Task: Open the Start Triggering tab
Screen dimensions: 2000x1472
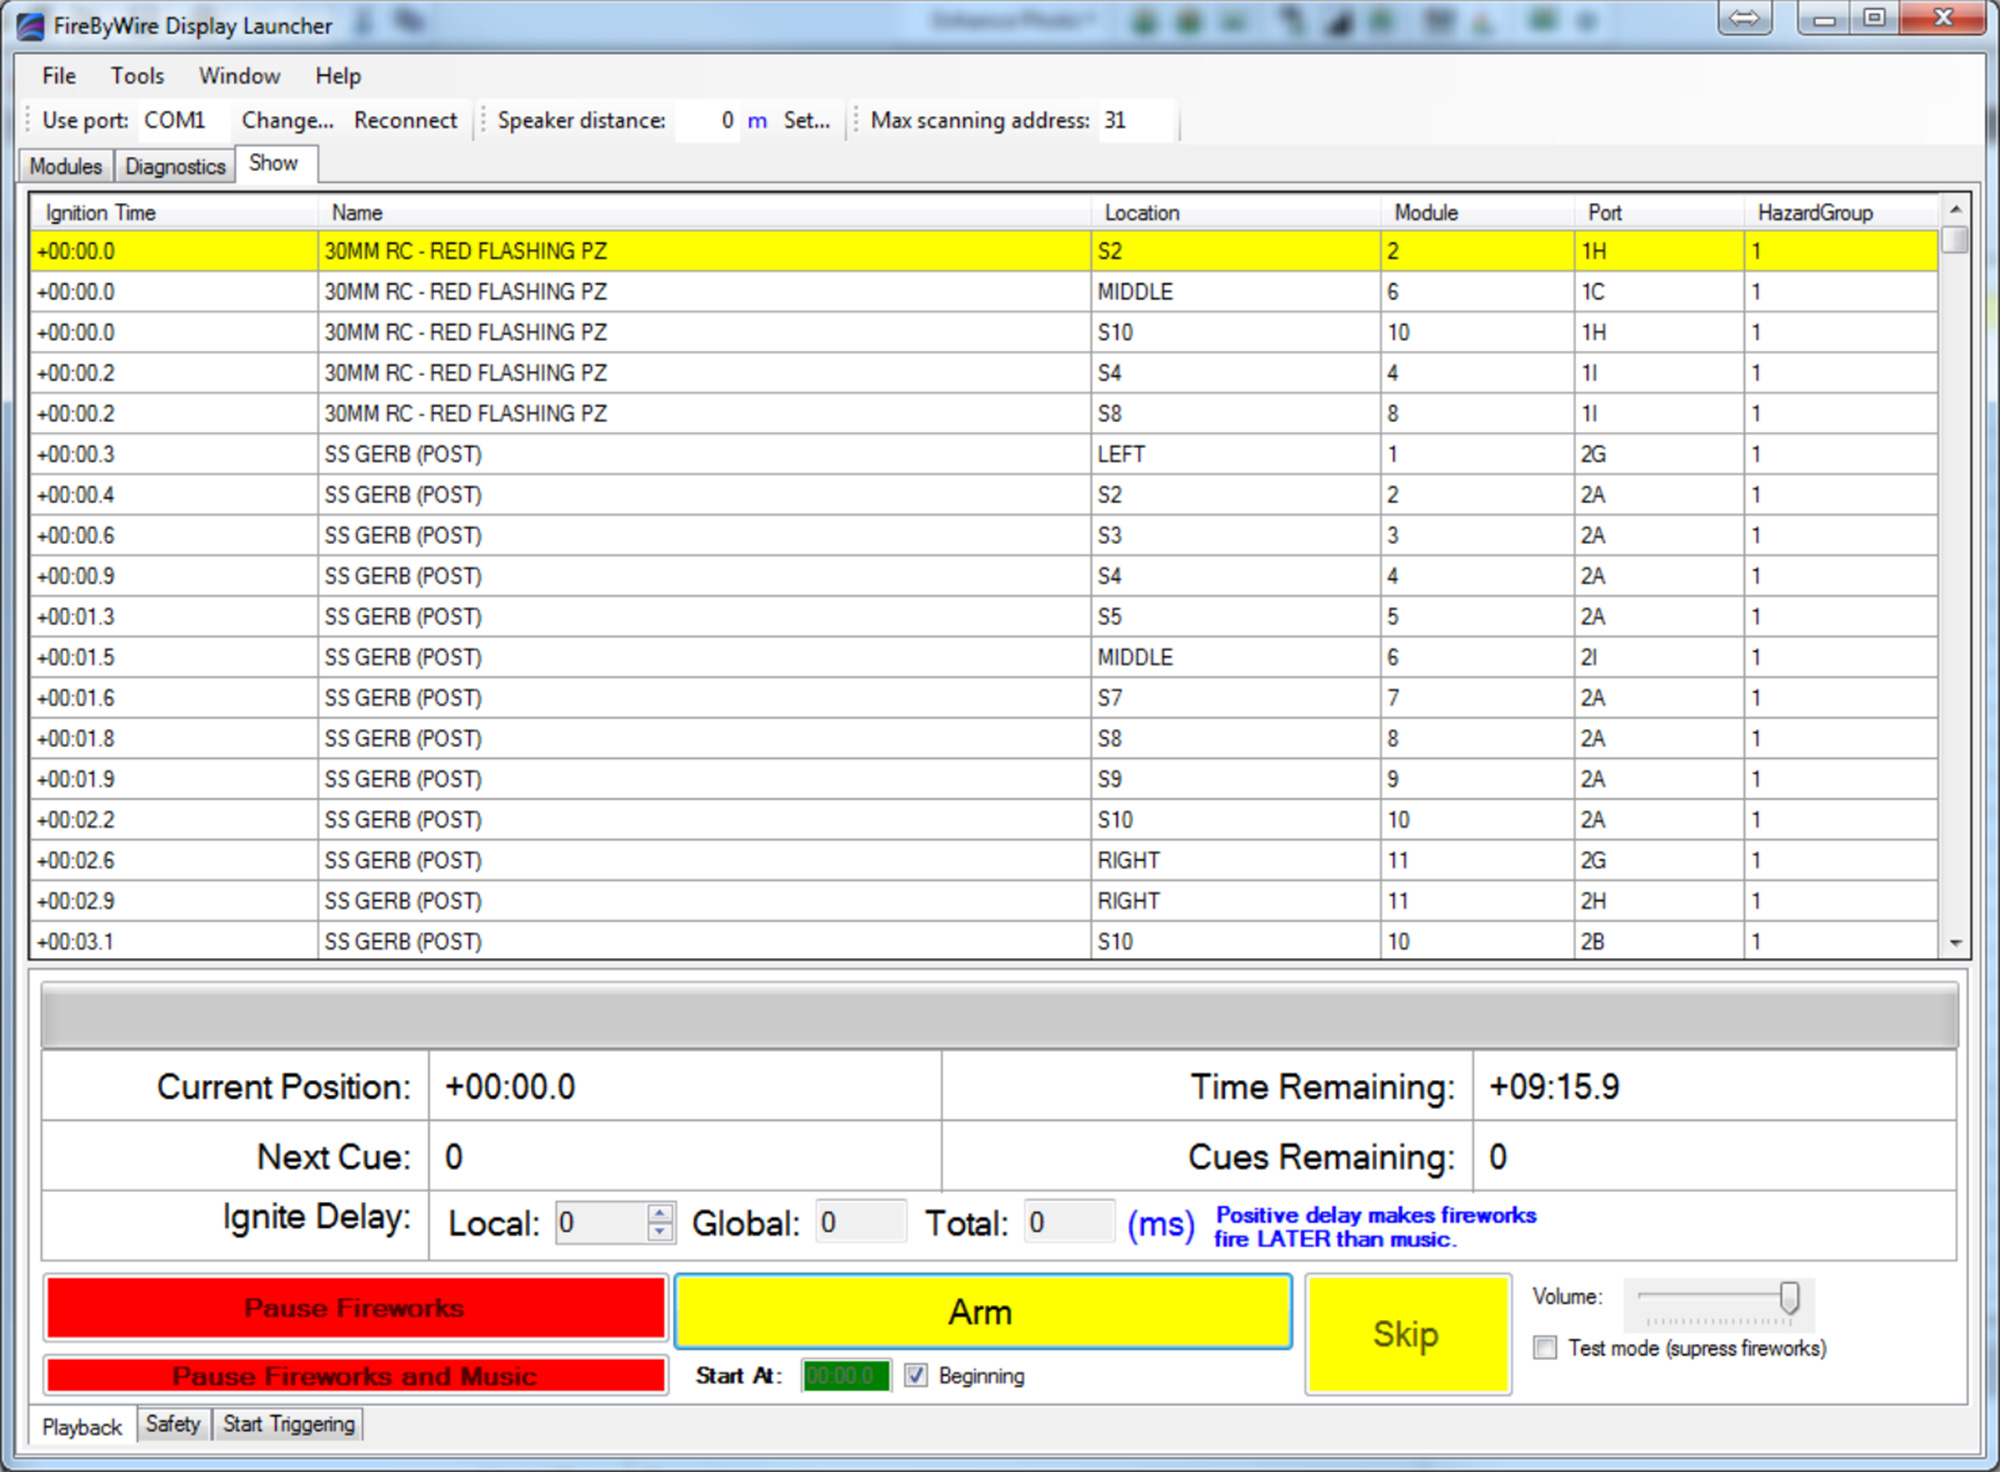Action: [x=289, y=1424]
